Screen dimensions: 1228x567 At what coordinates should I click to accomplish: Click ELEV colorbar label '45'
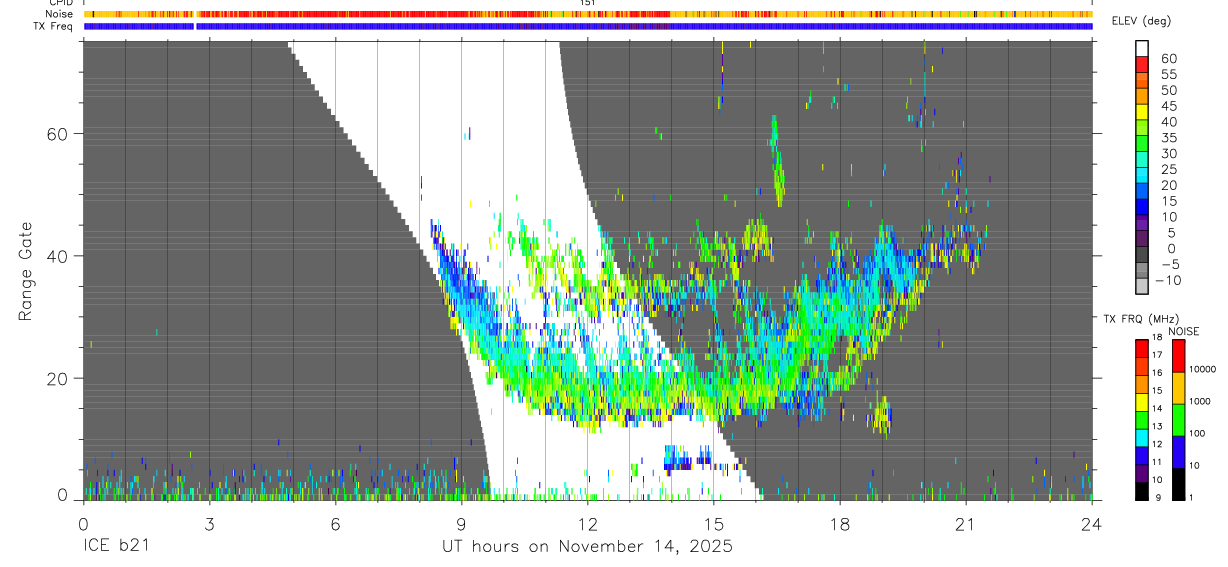[x=1167, y=106]
